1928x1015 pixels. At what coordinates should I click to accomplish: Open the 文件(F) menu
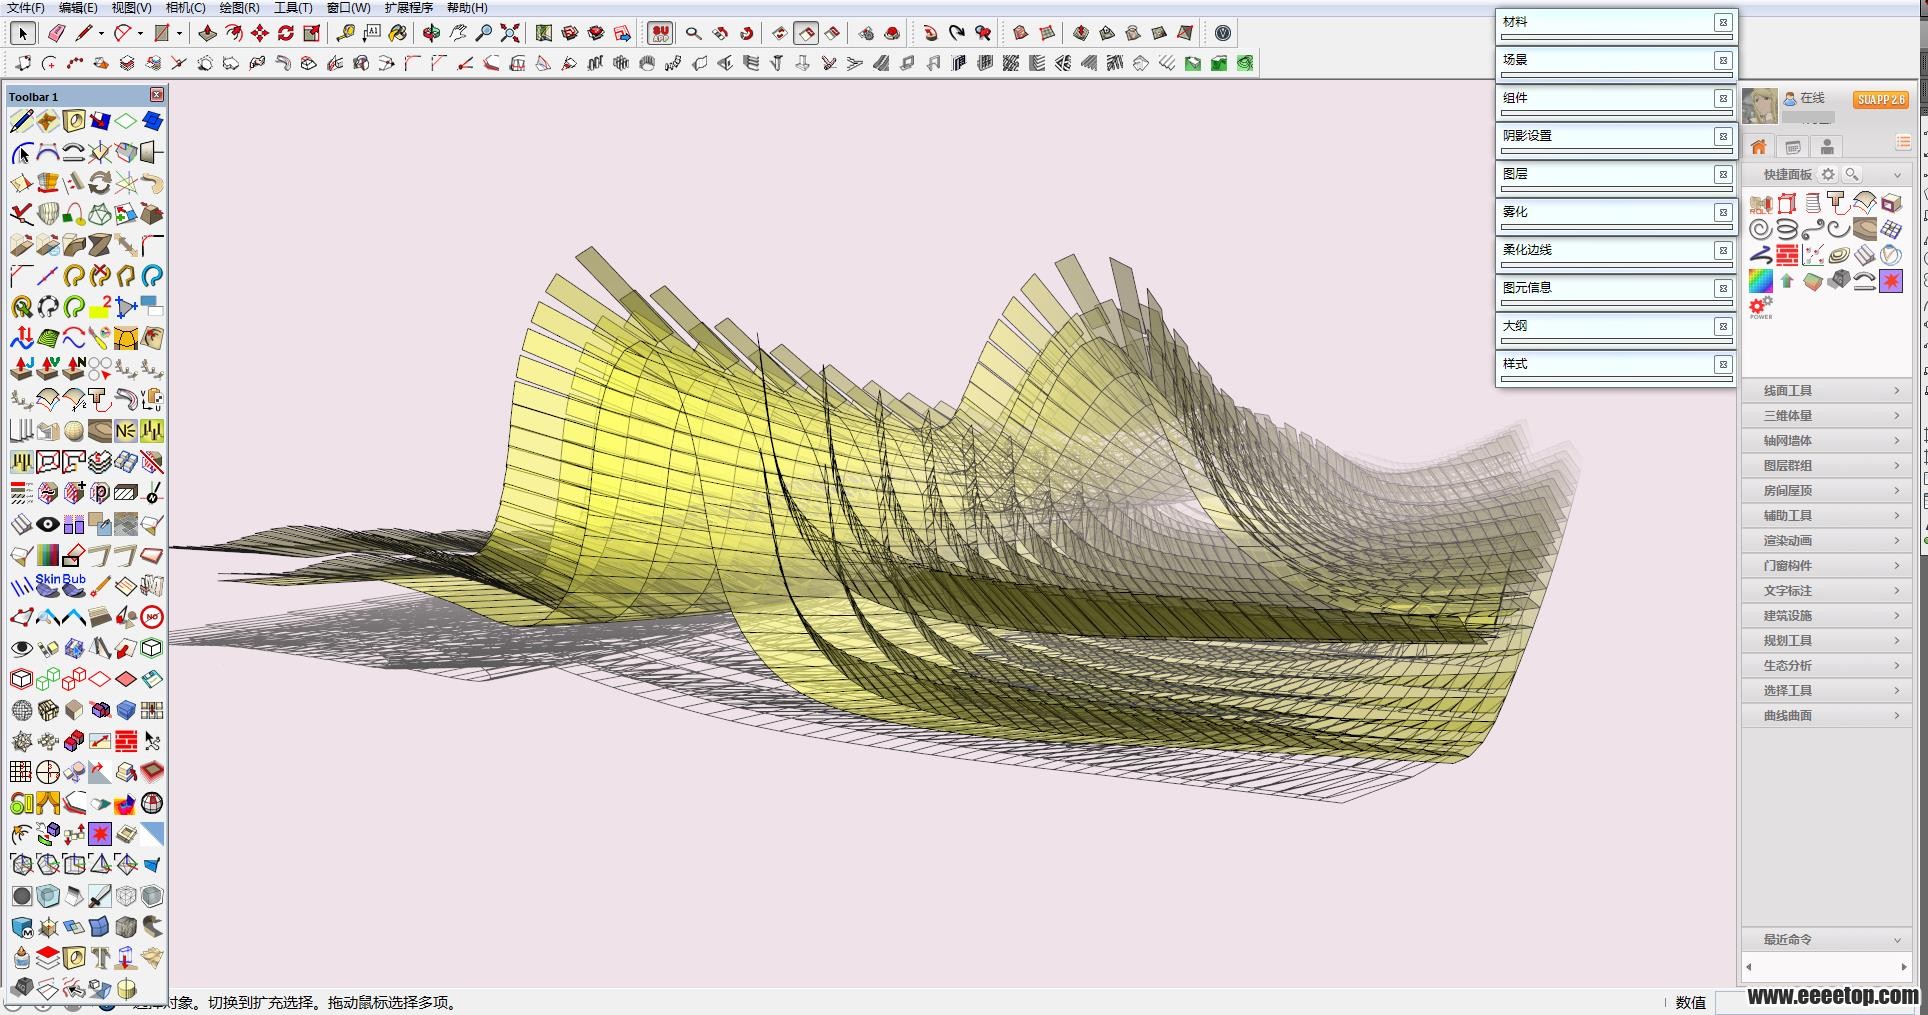pyautogui.click(x=25, y=7)
